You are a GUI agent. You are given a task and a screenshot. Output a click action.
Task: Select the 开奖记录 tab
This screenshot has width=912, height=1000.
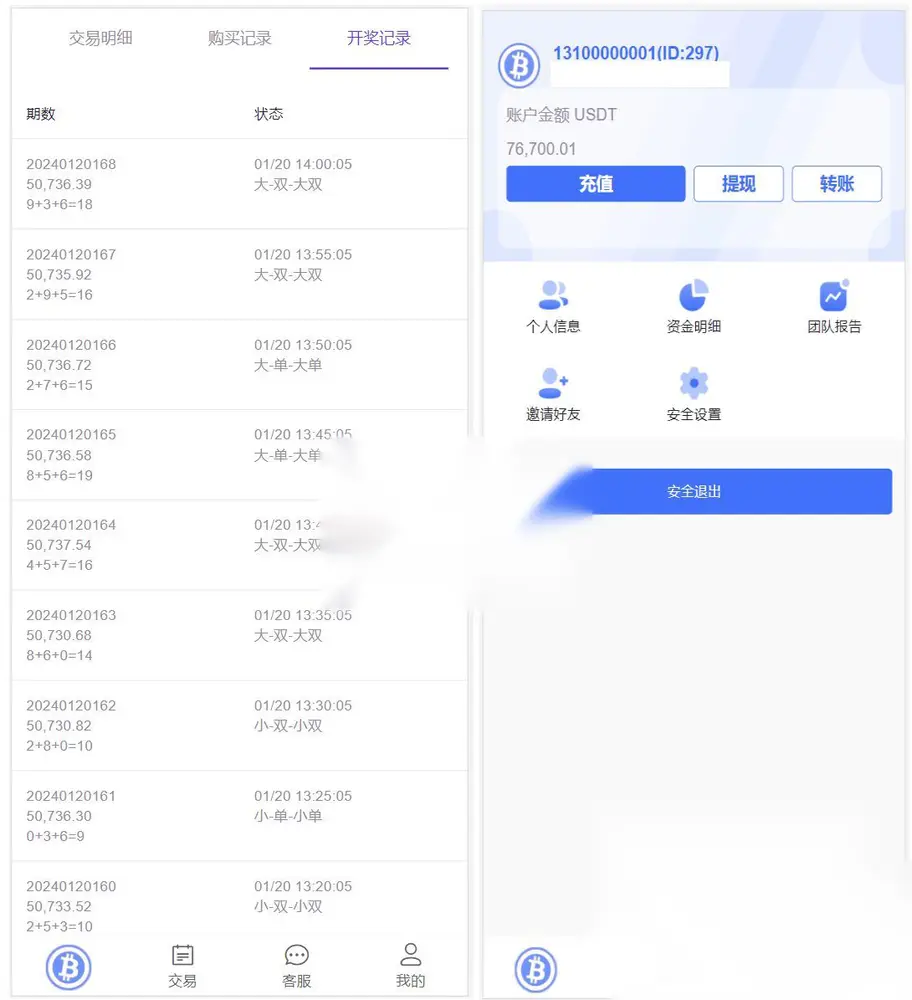click(x=379, y=38)
